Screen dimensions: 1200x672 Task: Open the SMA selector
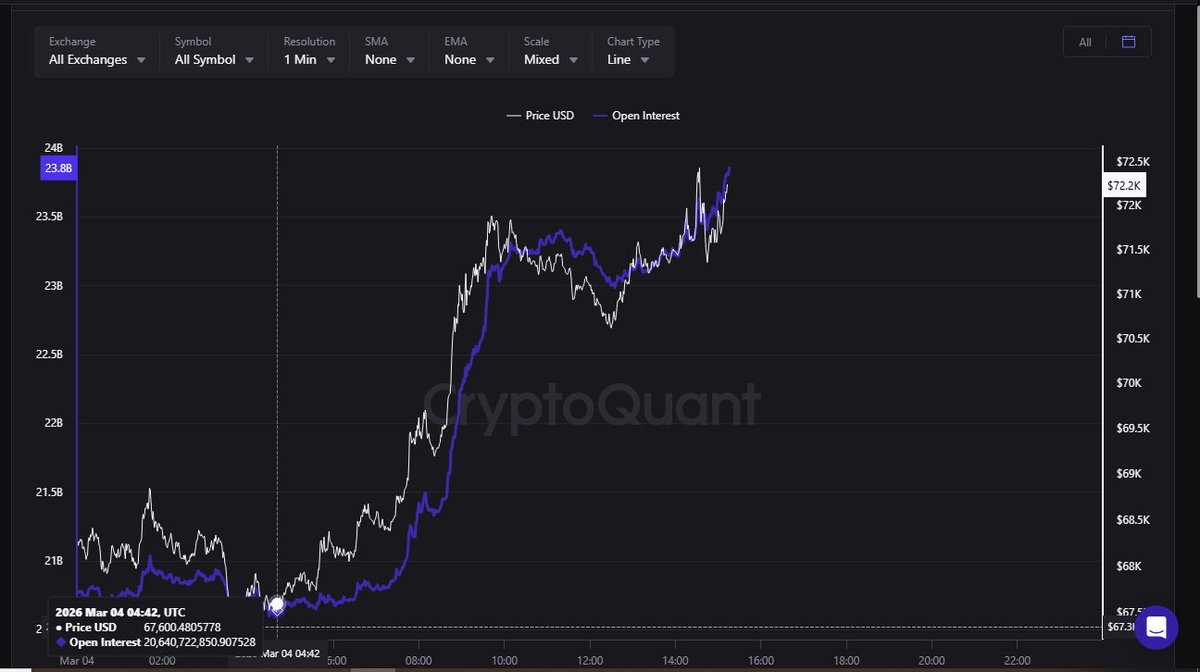389,60
